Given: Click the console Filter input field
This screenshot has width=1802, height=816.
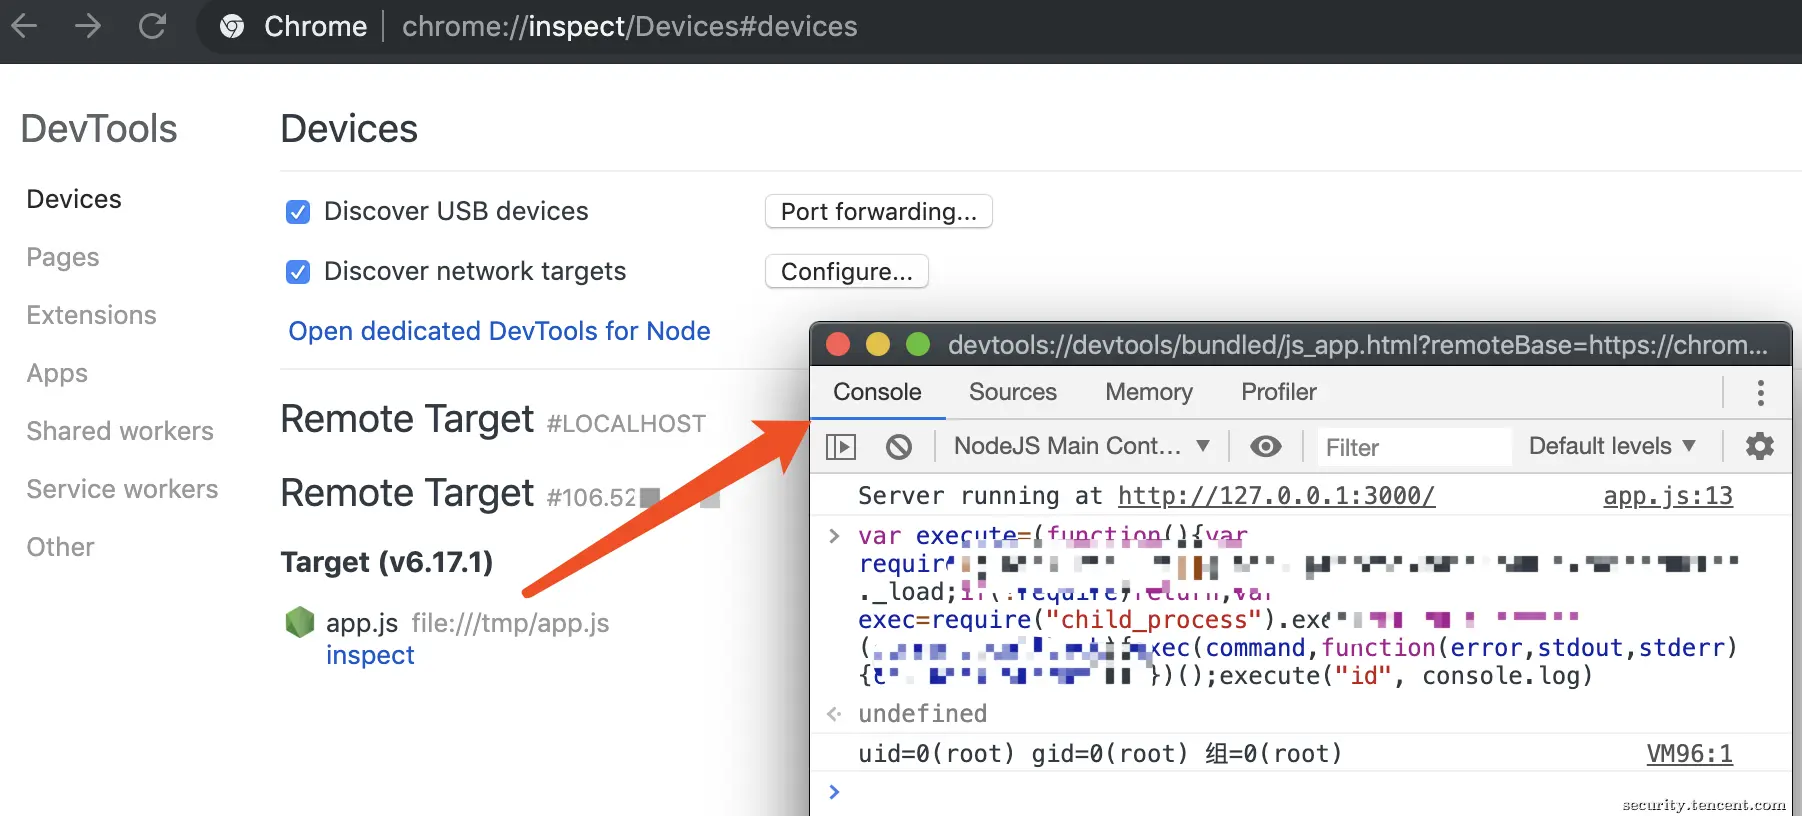Looking at the screenshot, I should click(1413, 447).
